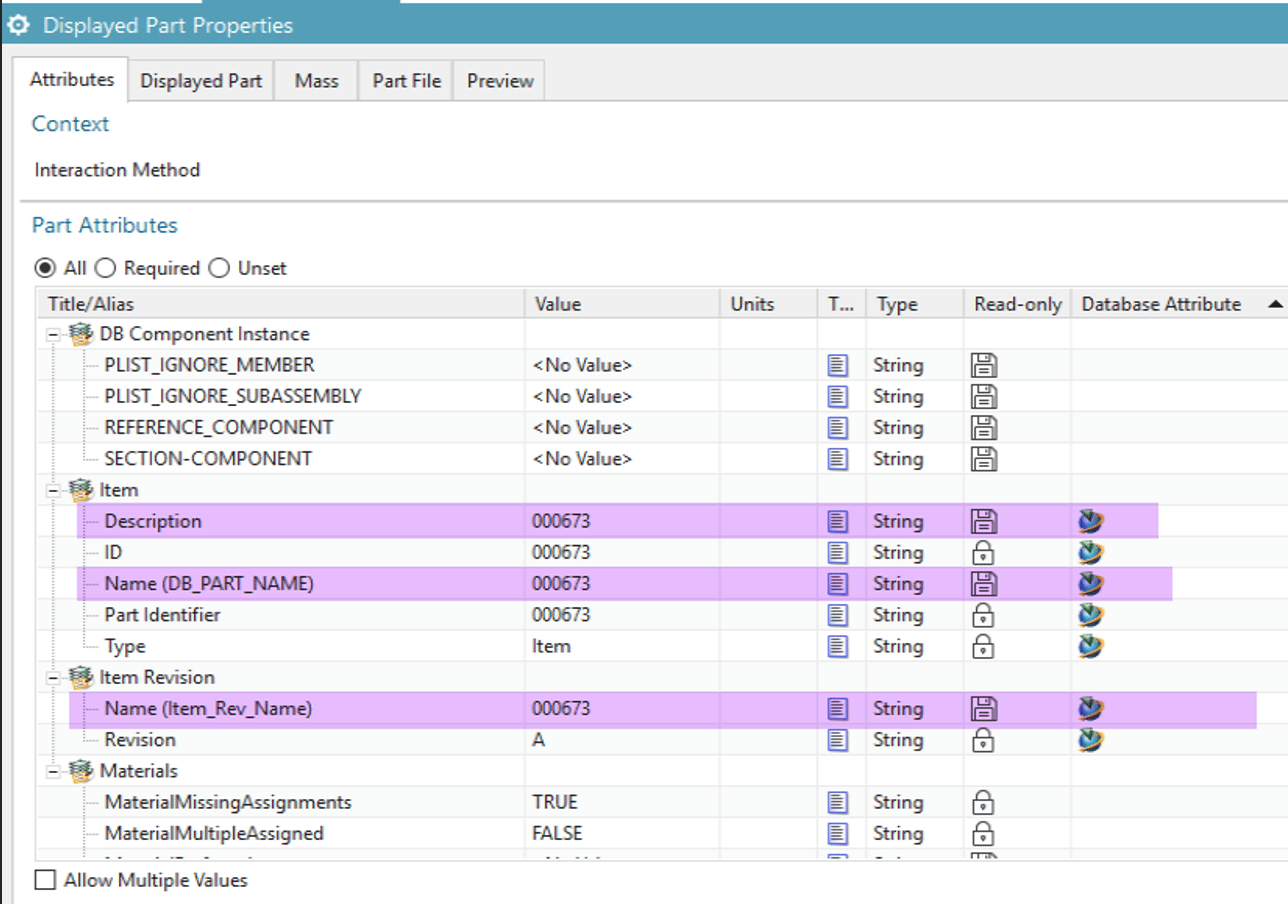1288x904 pixels.
Task: Click the PLIST_IGNORE_SUBASSEMBLY row save icon
Action: pos(984,396)
